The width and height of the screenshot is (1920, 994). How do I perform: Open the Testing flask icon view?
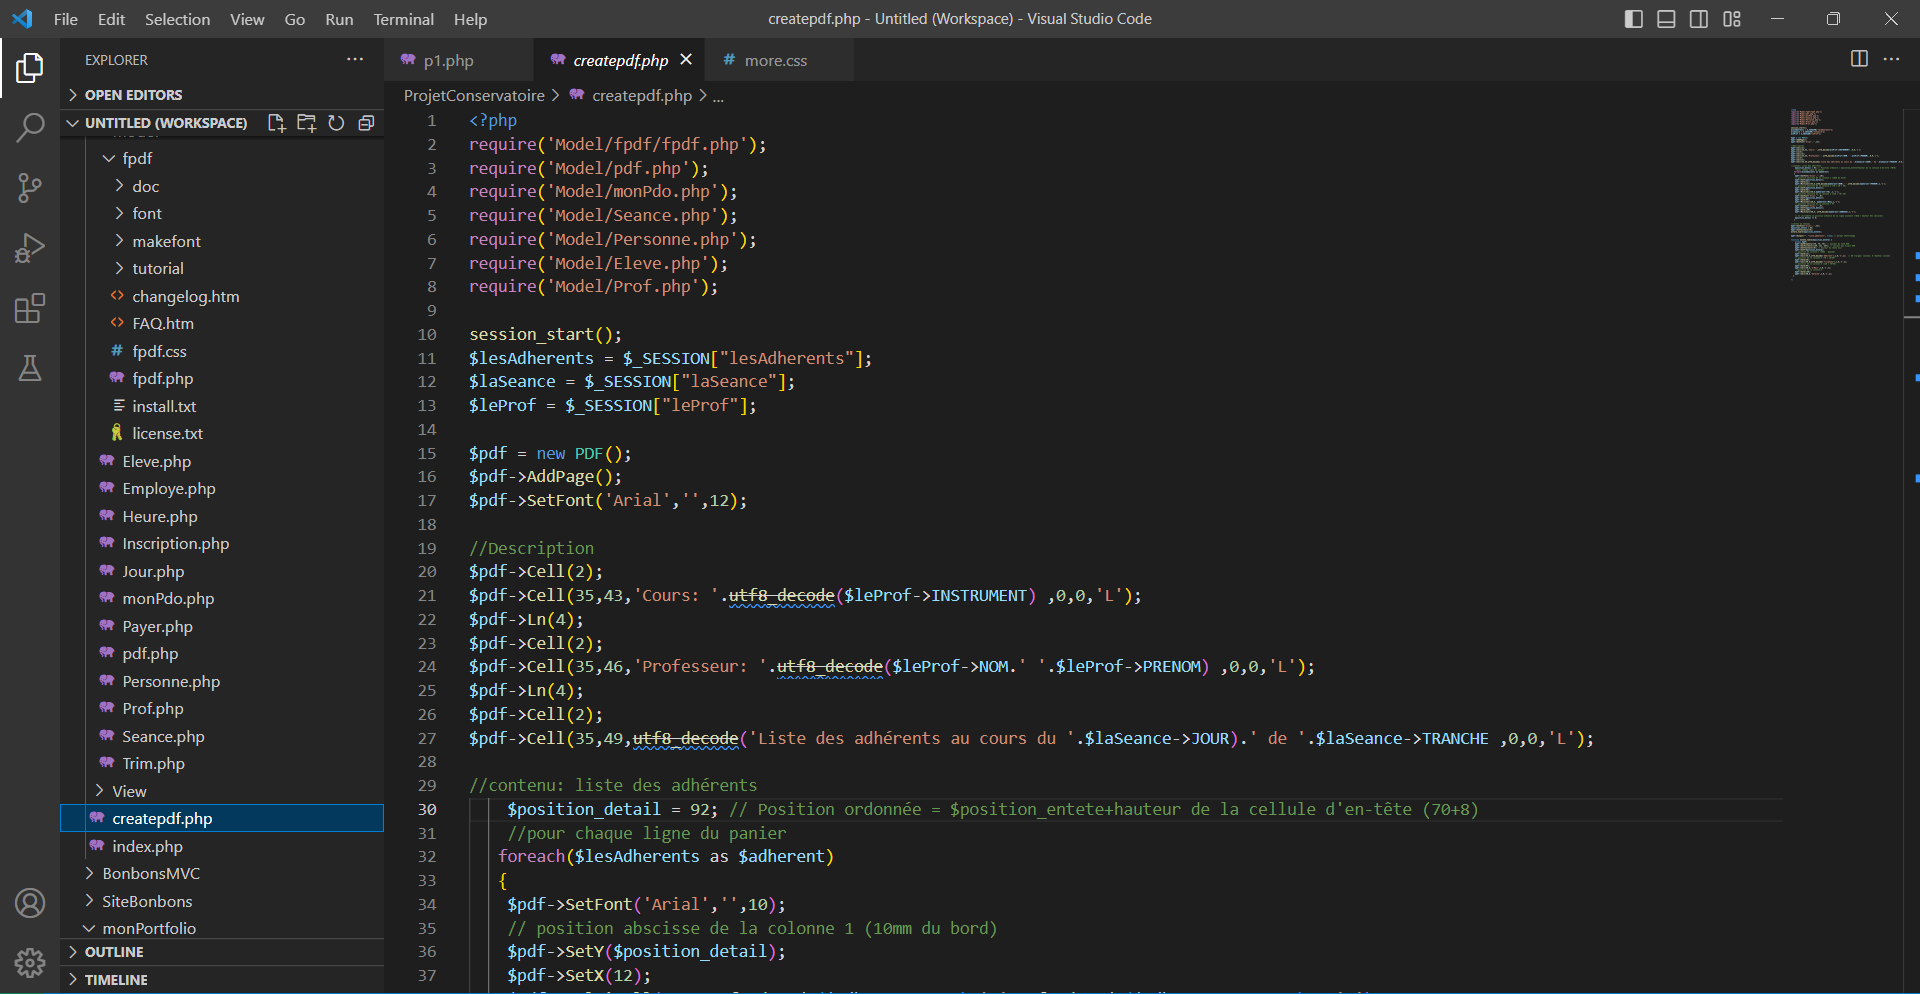(x=30, y=368)
